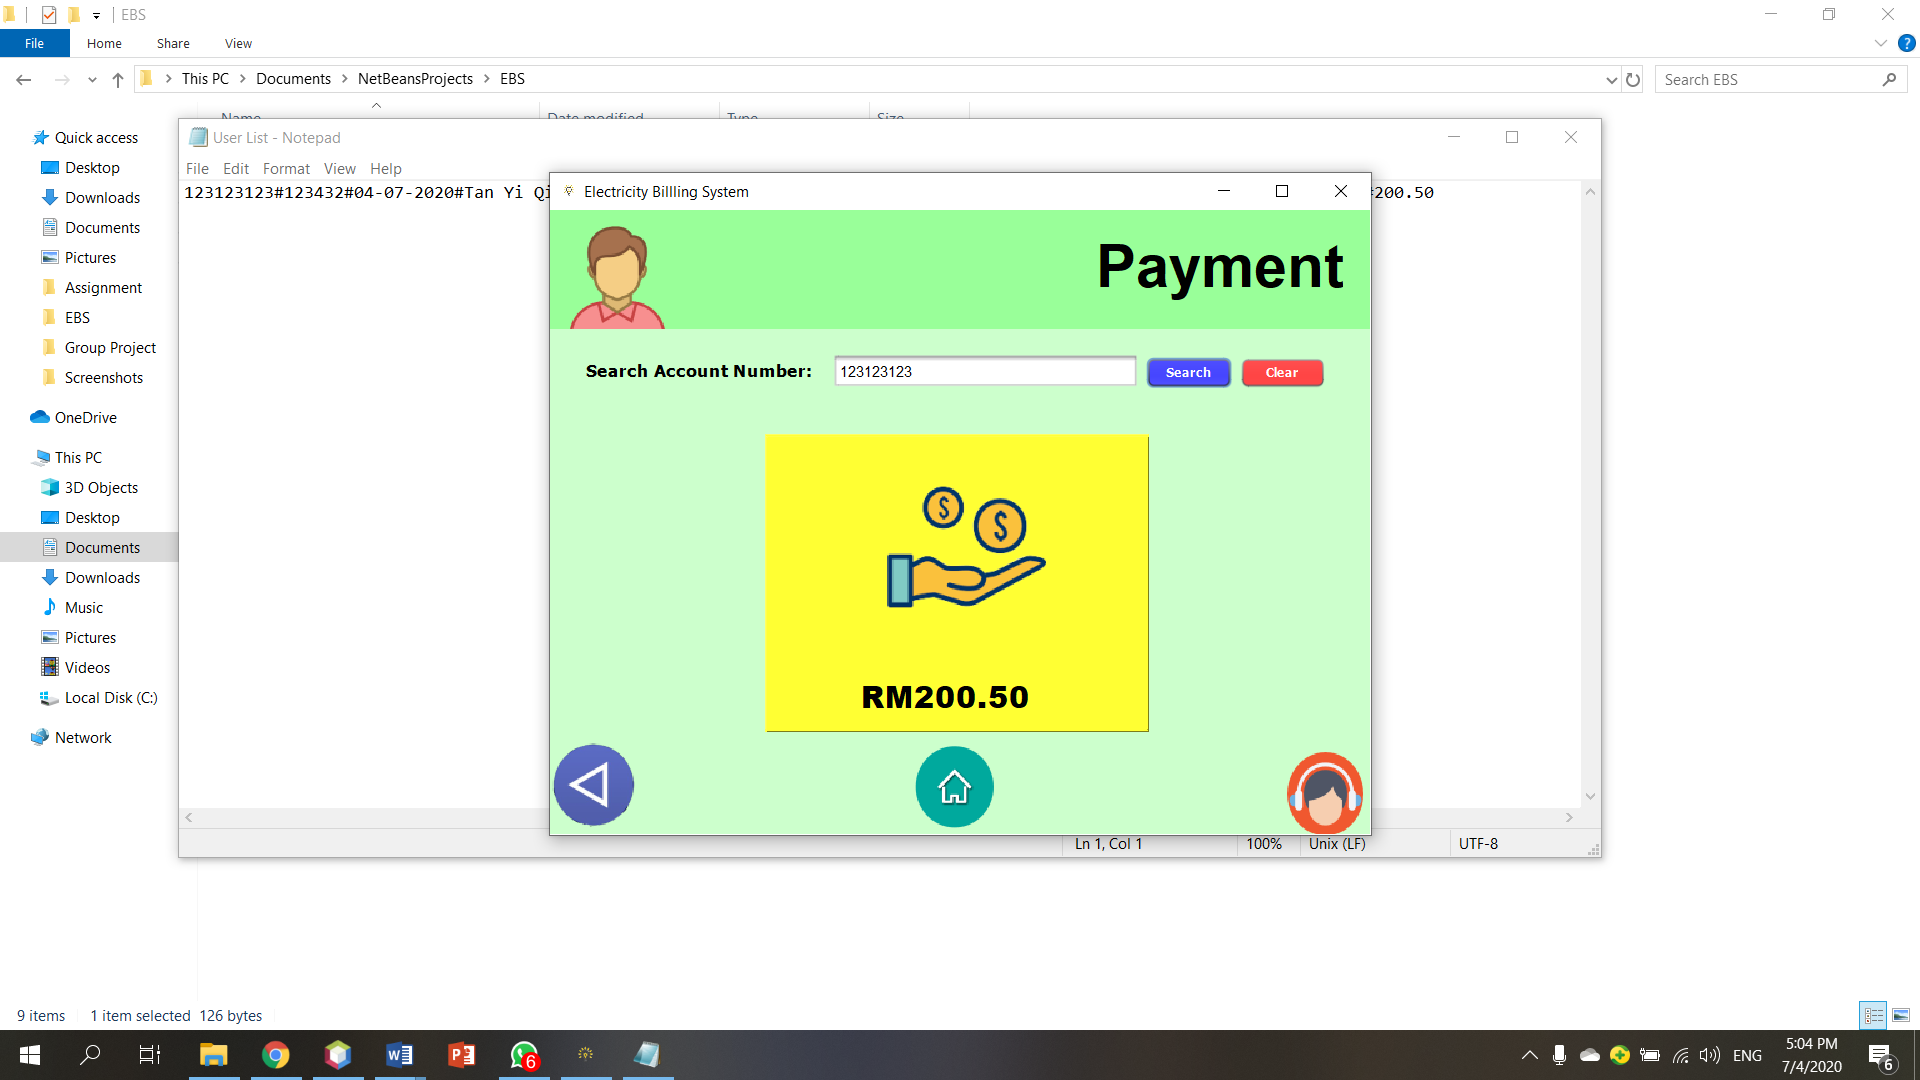Open the quick access toolbar customize dropdown

pyautogui.click(x=96, y=15)
